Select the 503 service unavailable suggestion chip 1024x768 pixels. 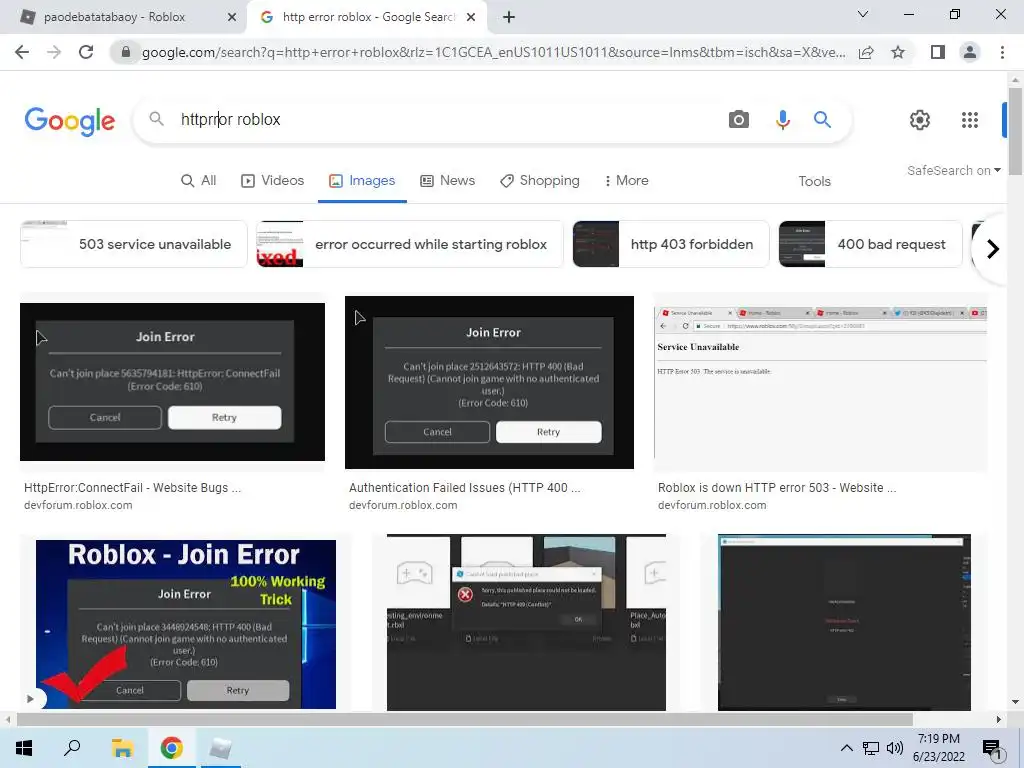point(134,244)
